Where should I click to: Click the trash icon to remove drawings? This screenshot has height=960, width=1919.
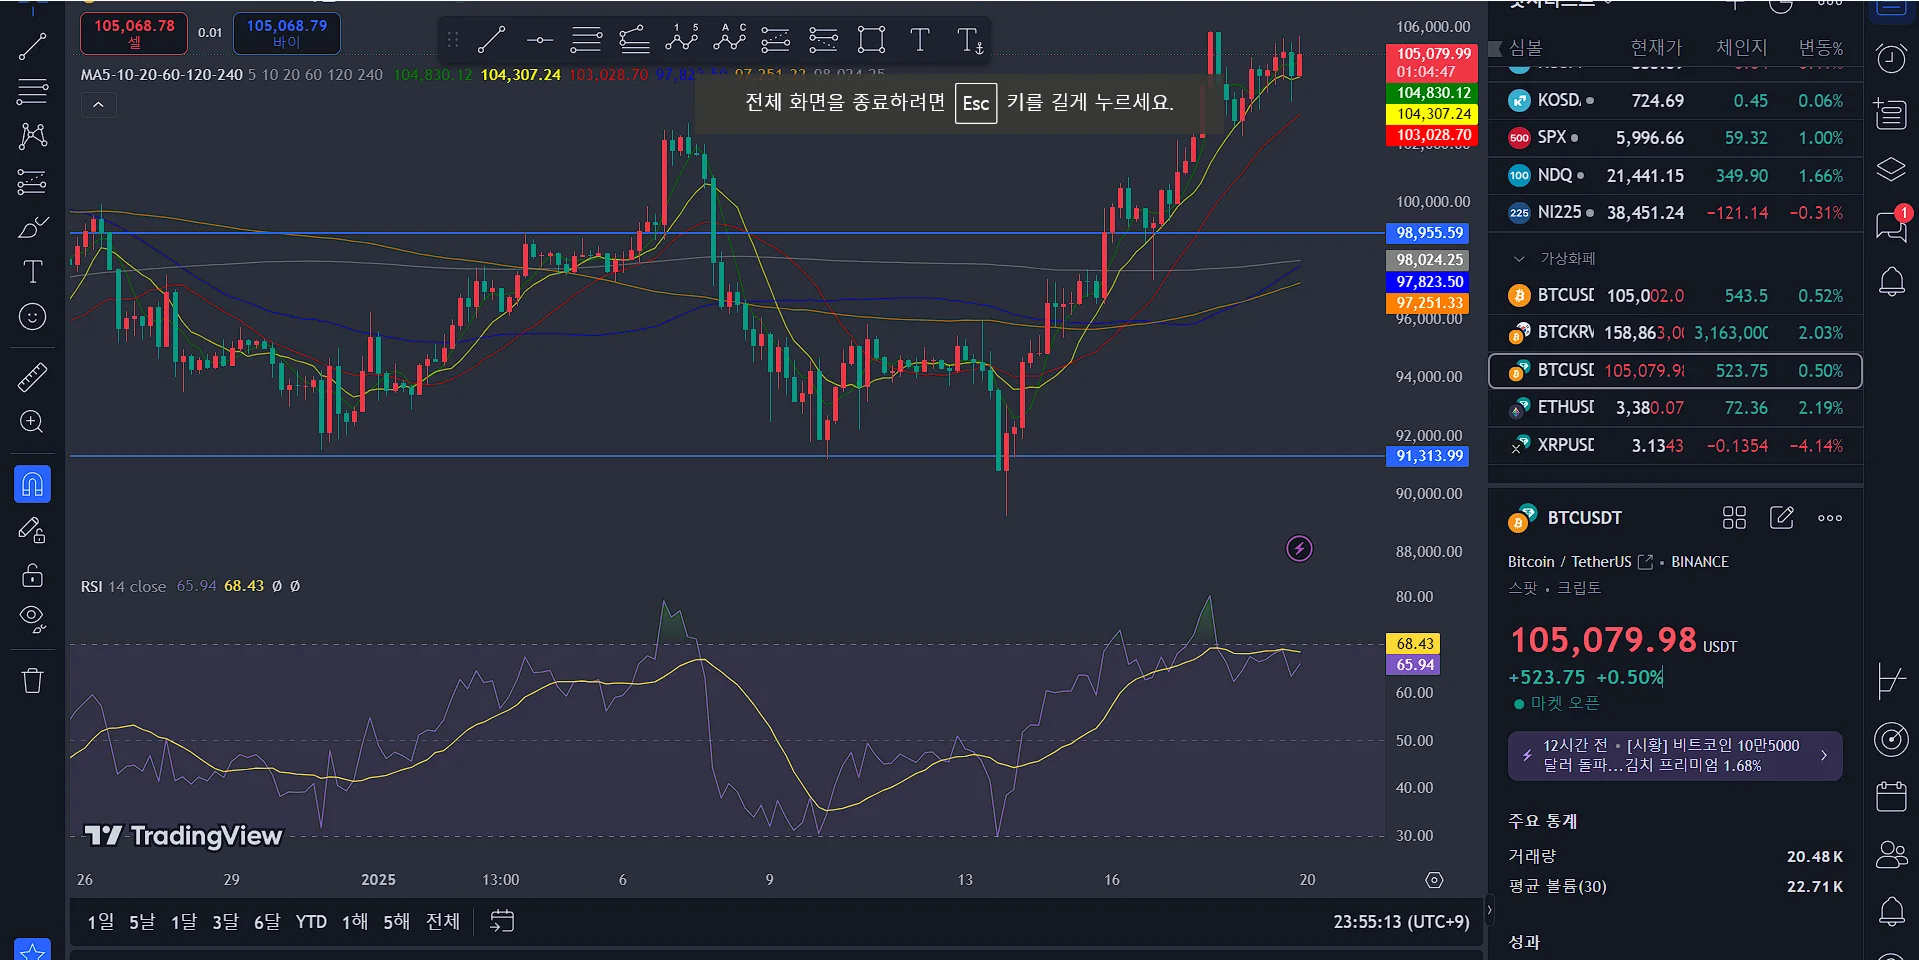point(32,681)
